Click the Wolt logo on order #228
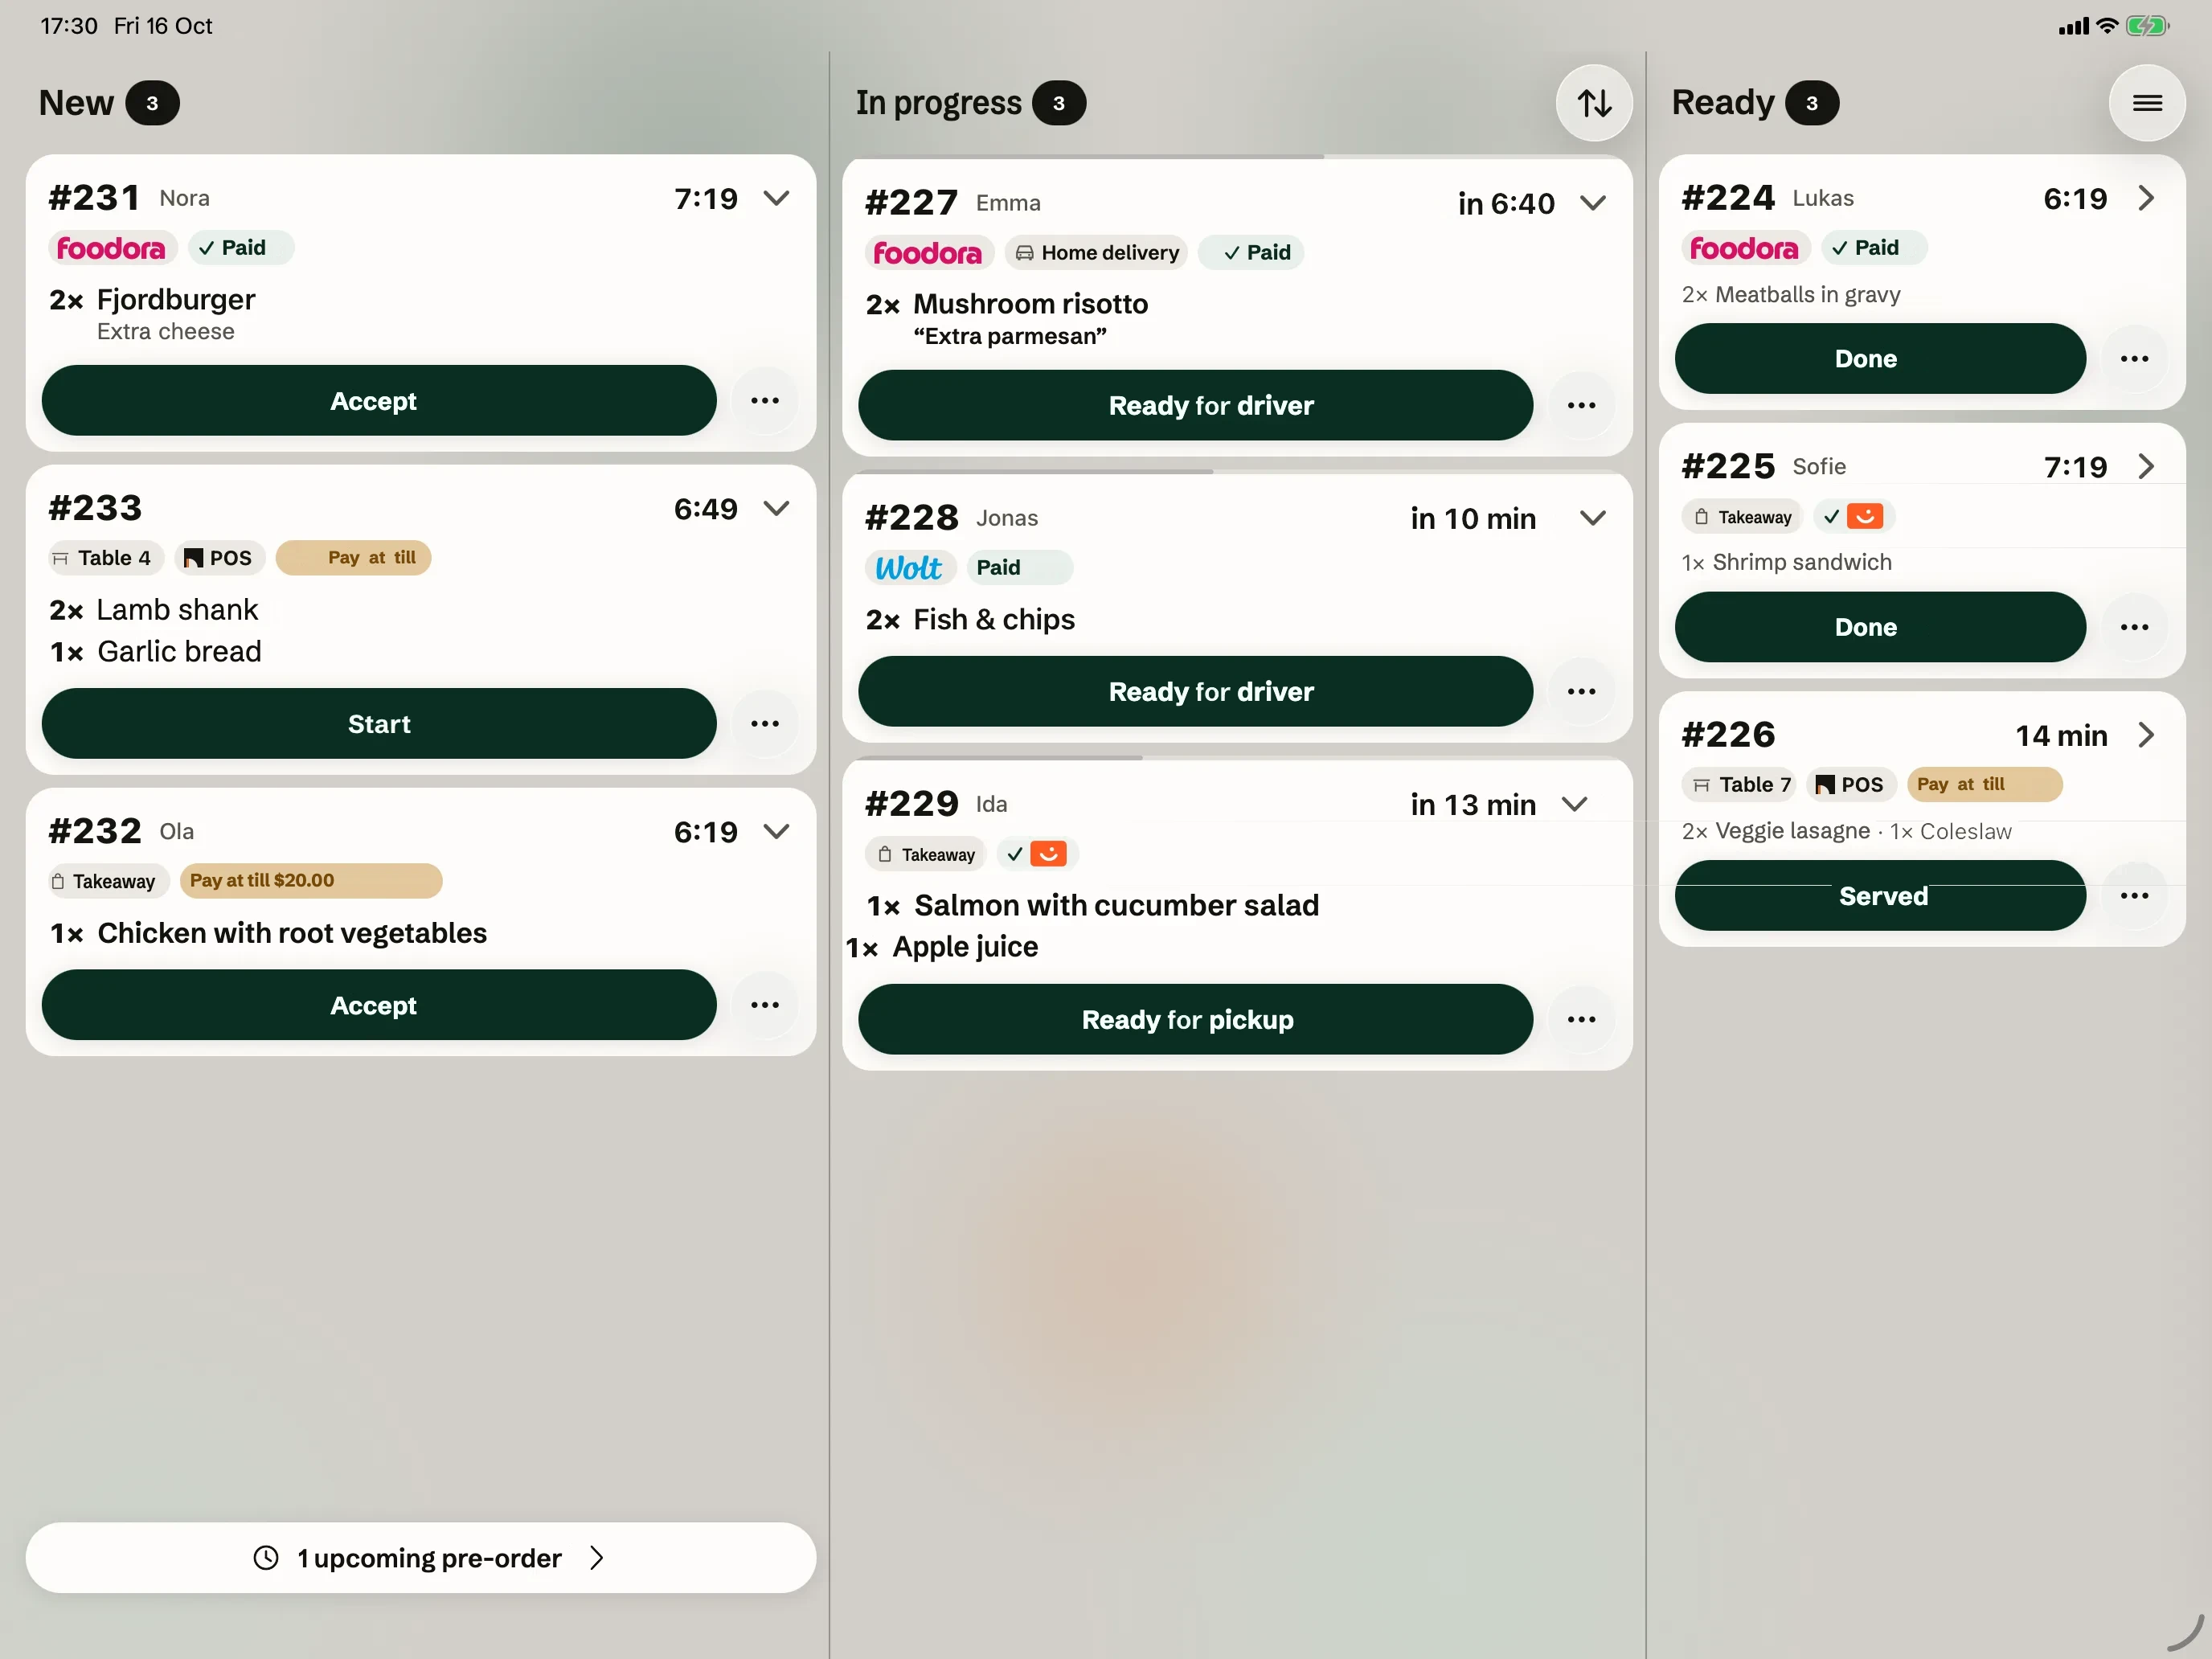This screenshot has width=2212, height=1659. pyautogui.click(x=909, y=568)
